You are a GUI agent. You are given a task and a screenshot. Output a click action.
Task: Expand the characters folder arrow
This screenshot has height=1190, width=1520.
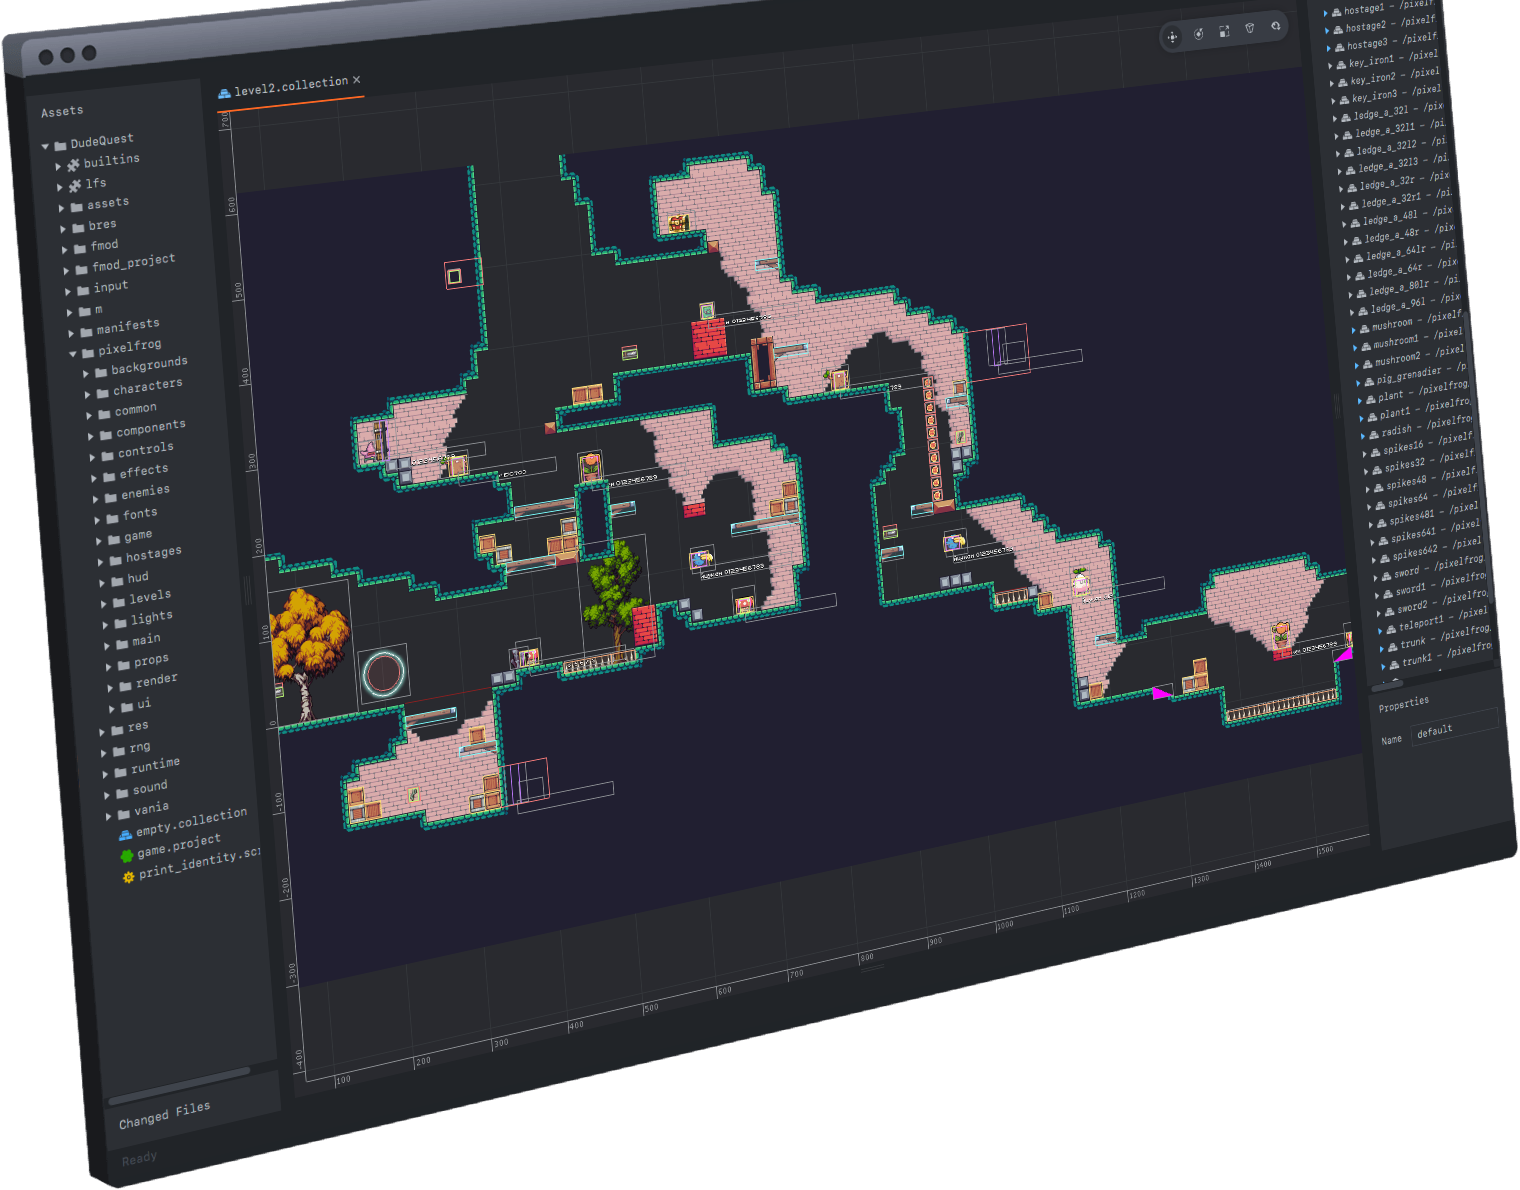(x=88, y=394)
